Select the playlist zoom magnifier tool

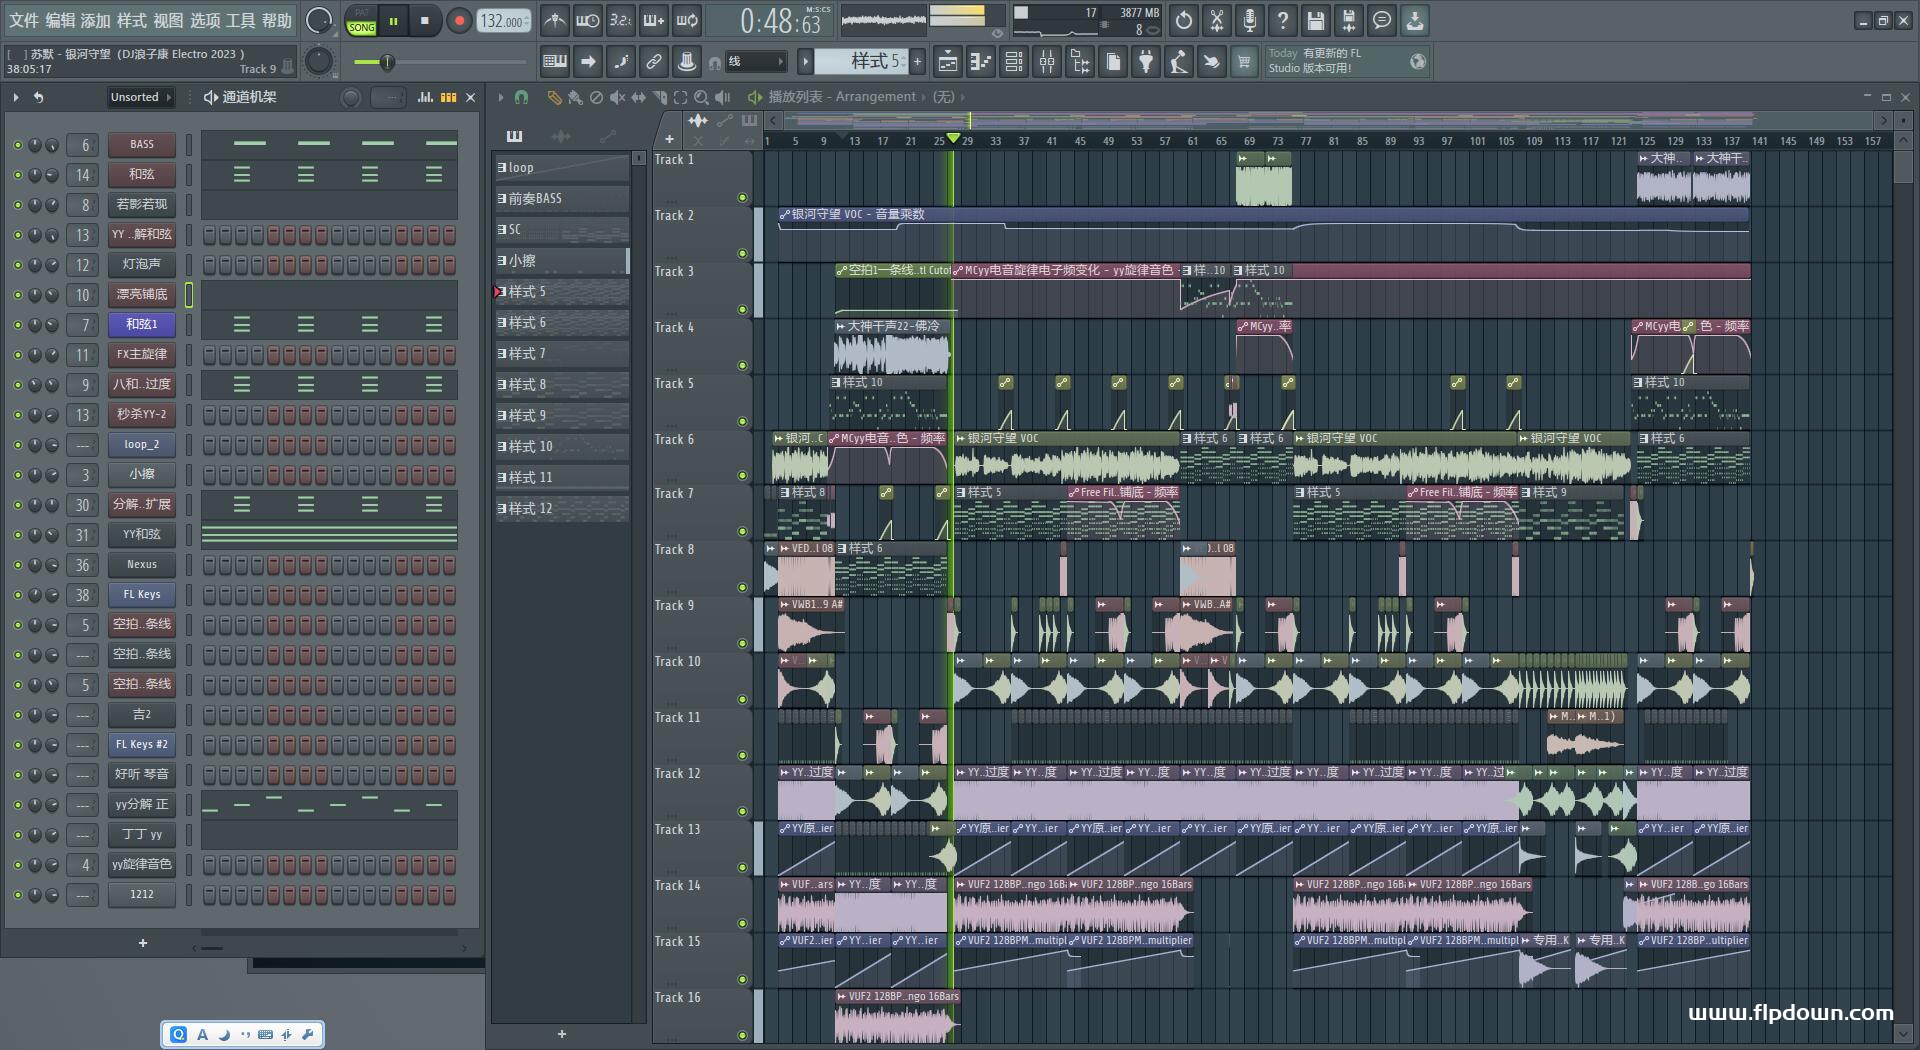pos(701,97)
